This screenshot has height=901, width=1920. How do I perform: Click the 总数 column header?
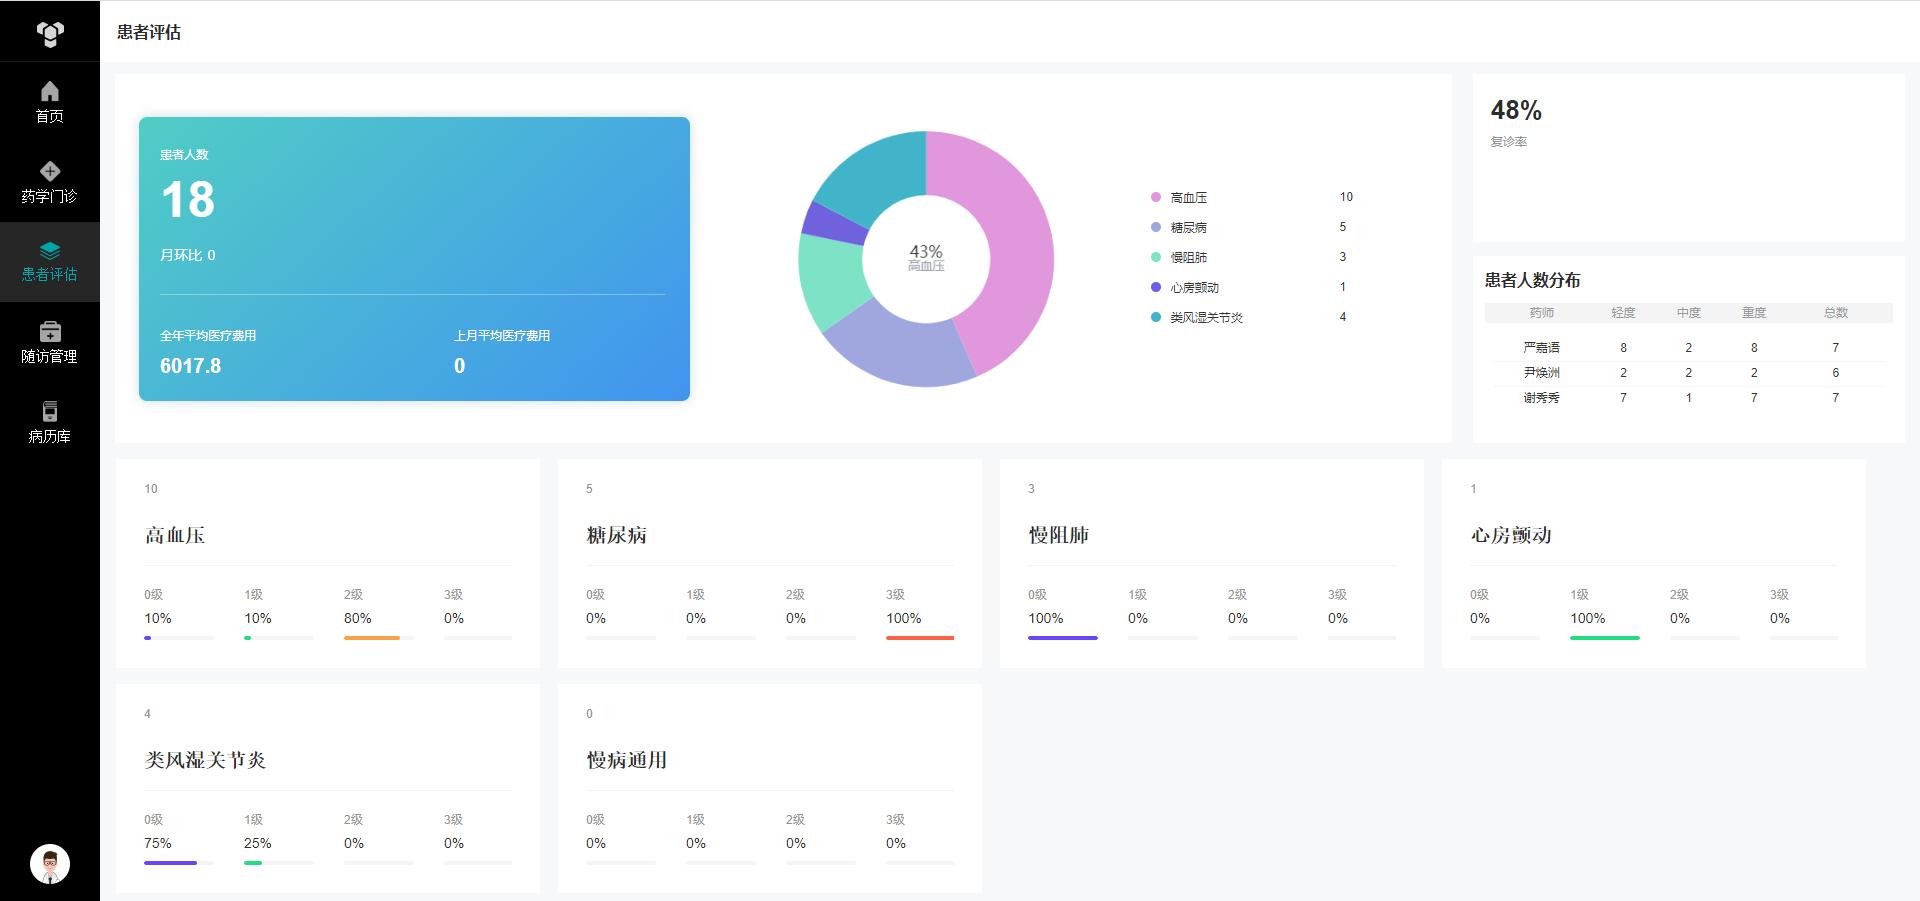(1835, 313)
